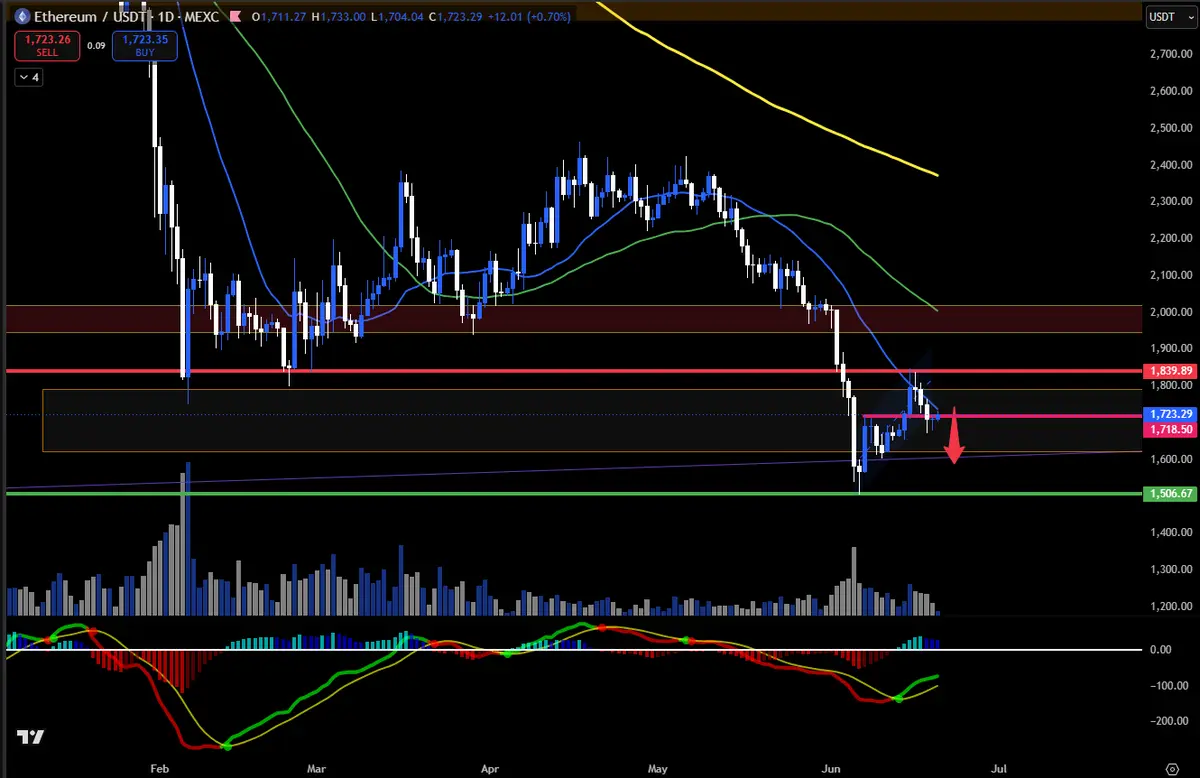Click the pink flag icon beside MEXC
The image size is (1200, 778).
pos(236,17)
